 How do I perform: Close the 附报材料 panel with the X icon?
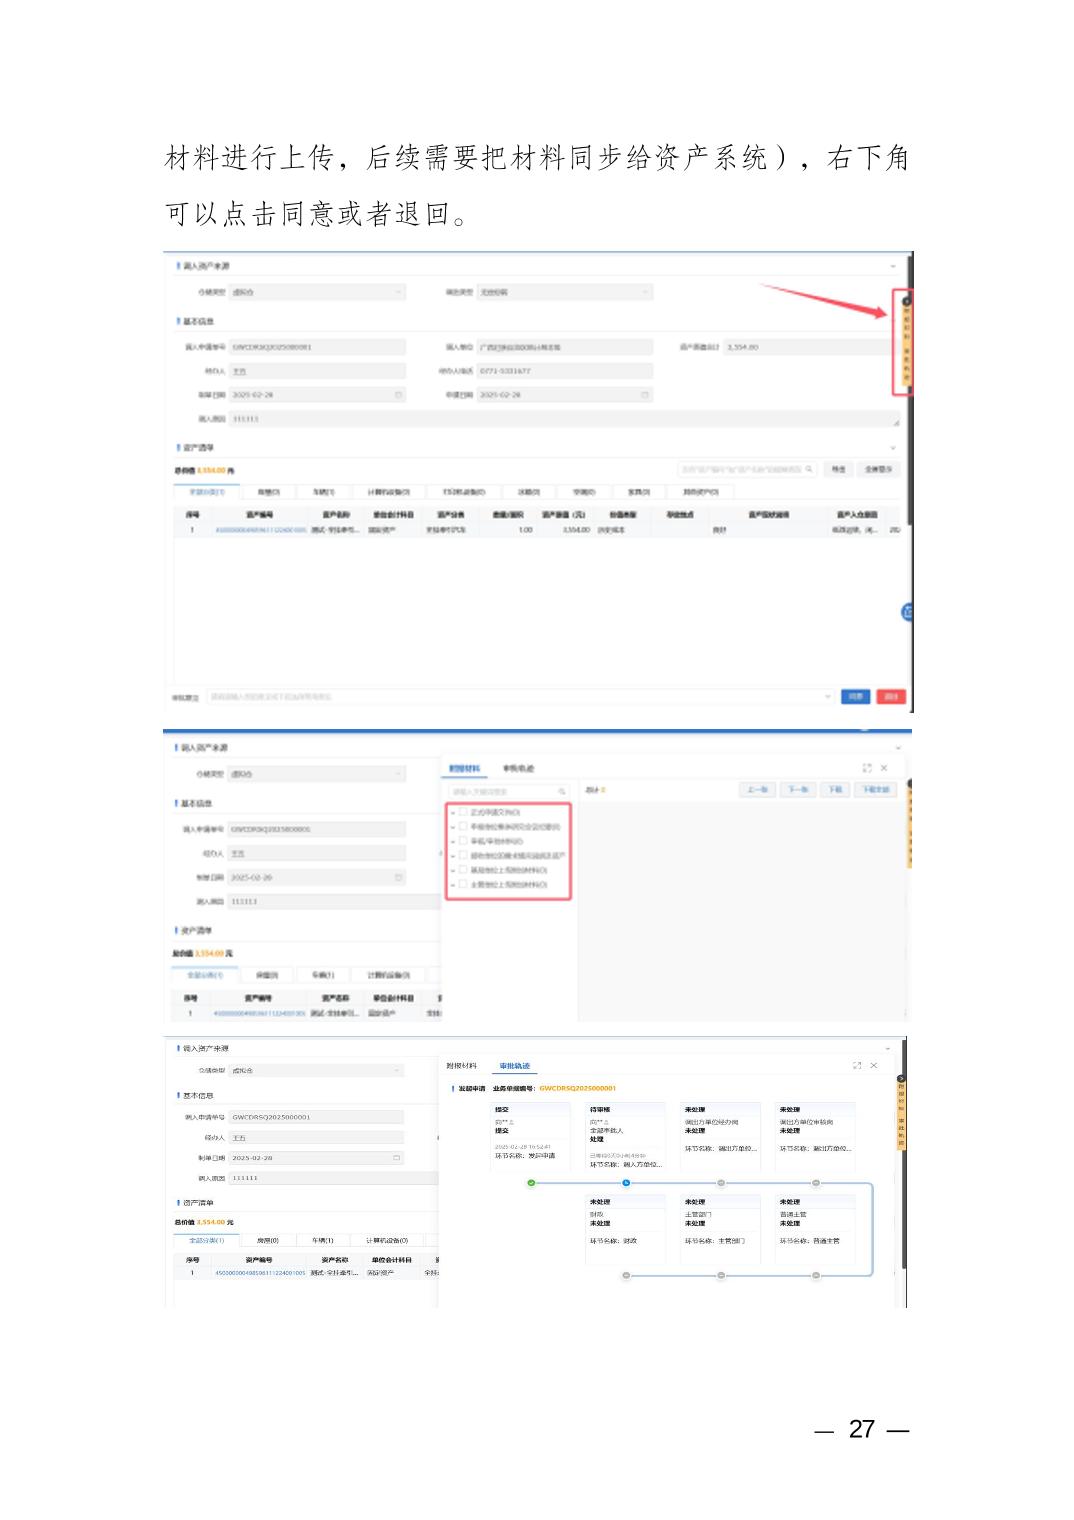[884, 768]
